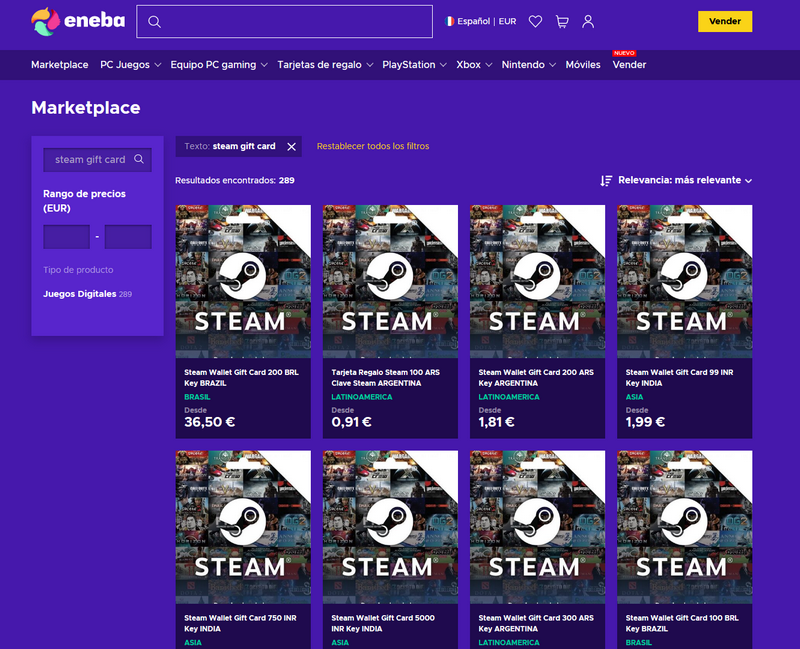Viewport: 800px width, 649px height.
Task: Click the Resultados encontrados: 289 text
Action: point(235,181)
